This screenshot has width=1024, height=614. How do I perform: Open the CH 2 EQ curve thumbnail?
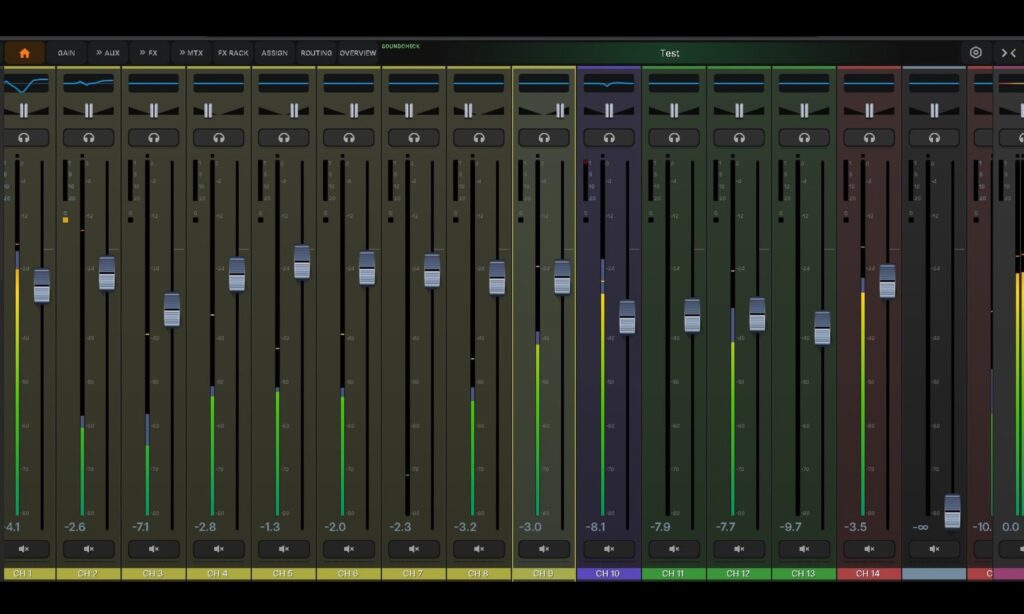pyautogui.click(x=88, y=83)
